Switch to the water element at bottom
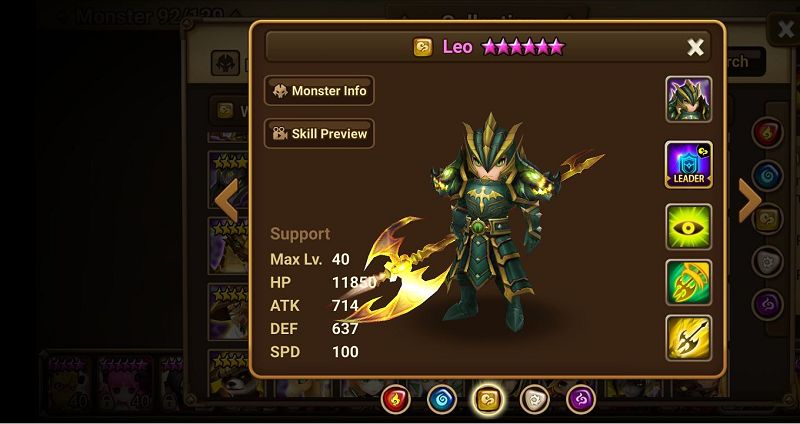The width and height of the screenshot is (800, 424). click(442, 399)
